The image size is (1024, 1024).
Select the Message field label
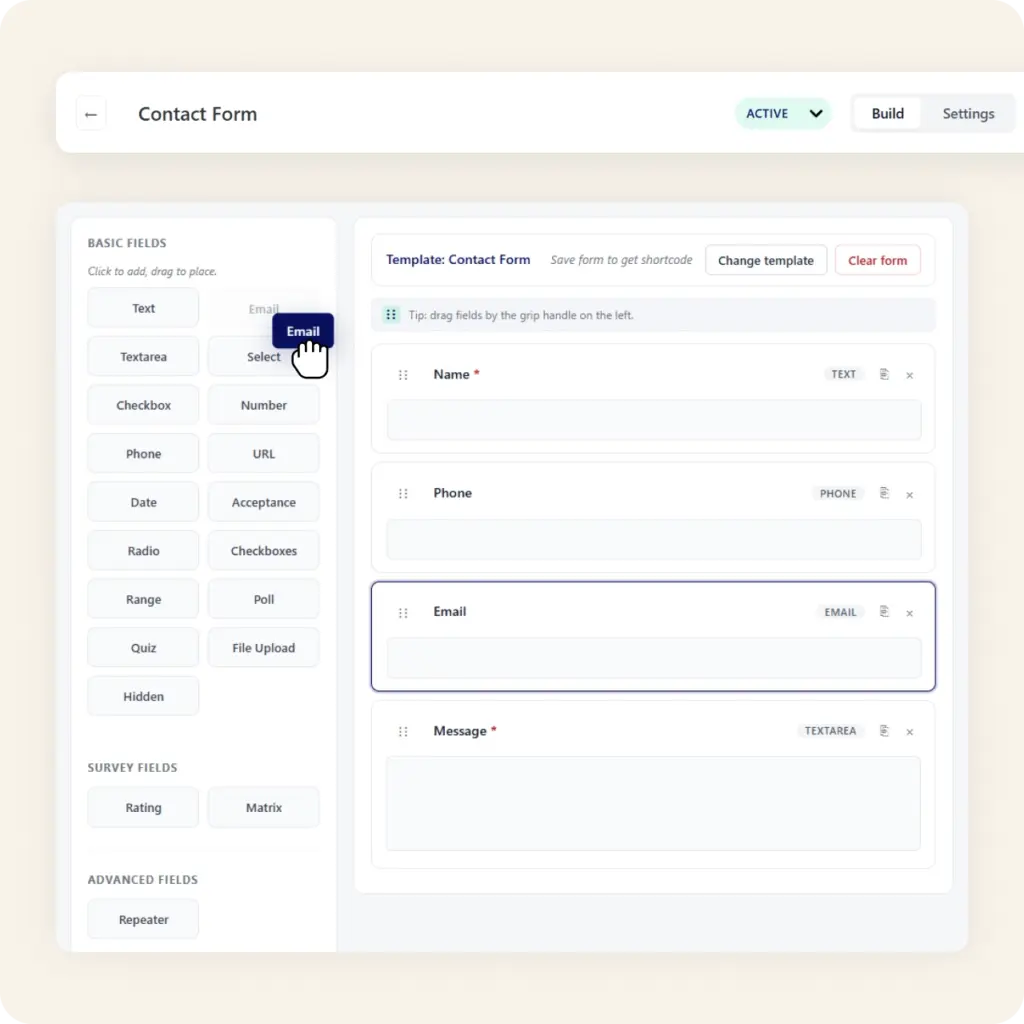(x=460, y=731)
